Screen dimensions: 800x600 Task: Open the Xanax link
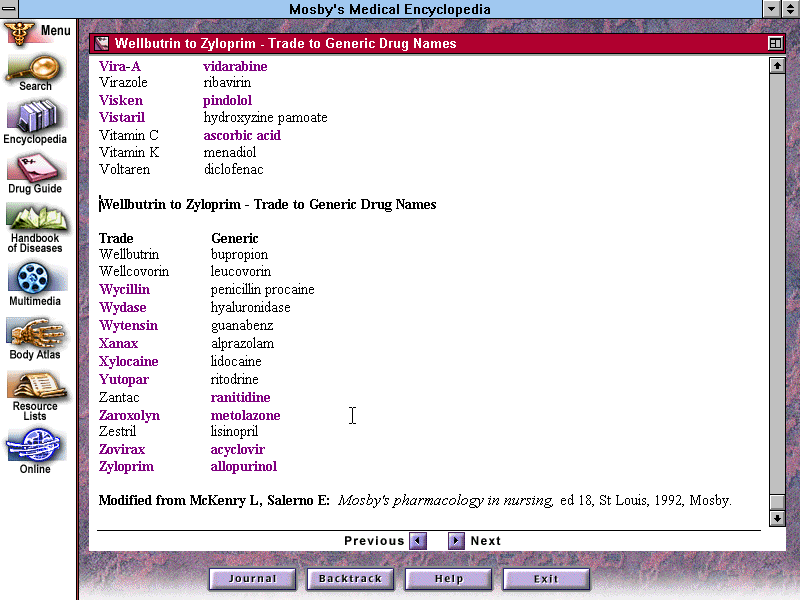point(118,343)
